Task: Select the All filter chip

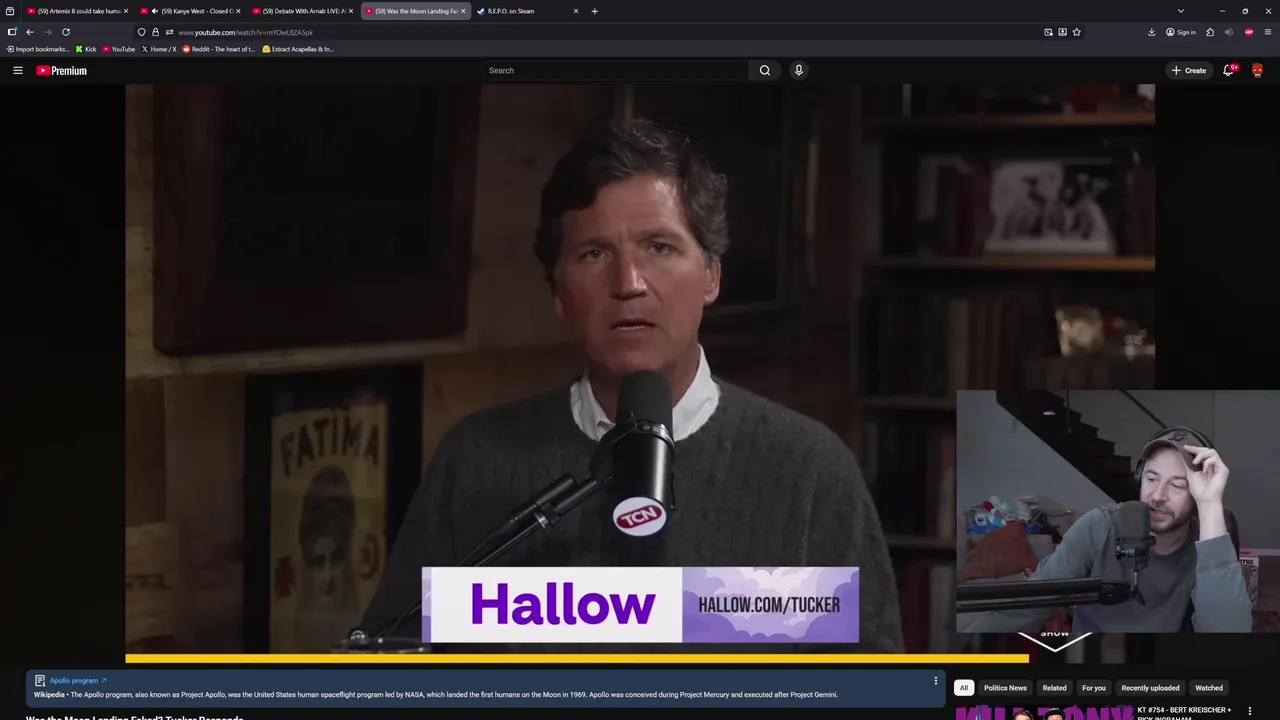Action: pyautogui.click(x=963, y=688)
